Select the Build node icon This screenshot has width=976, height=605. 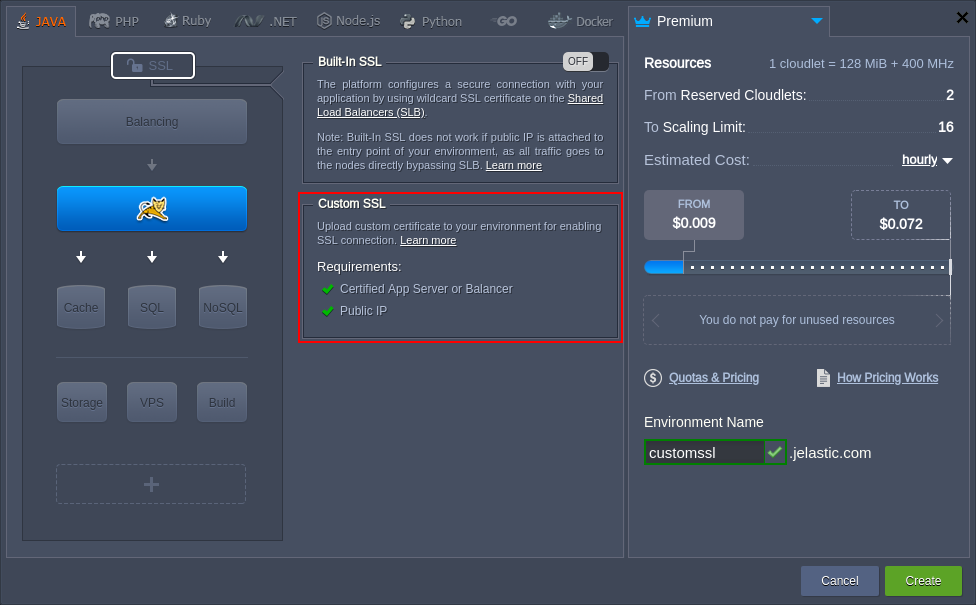[222, 402]
